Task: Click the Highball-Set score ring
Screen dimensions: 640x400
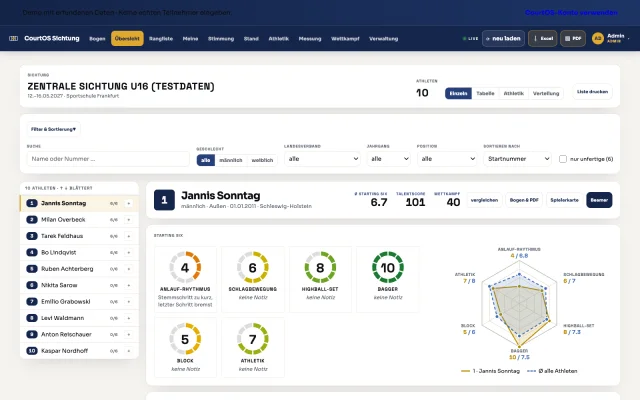Action: [320, 268]
